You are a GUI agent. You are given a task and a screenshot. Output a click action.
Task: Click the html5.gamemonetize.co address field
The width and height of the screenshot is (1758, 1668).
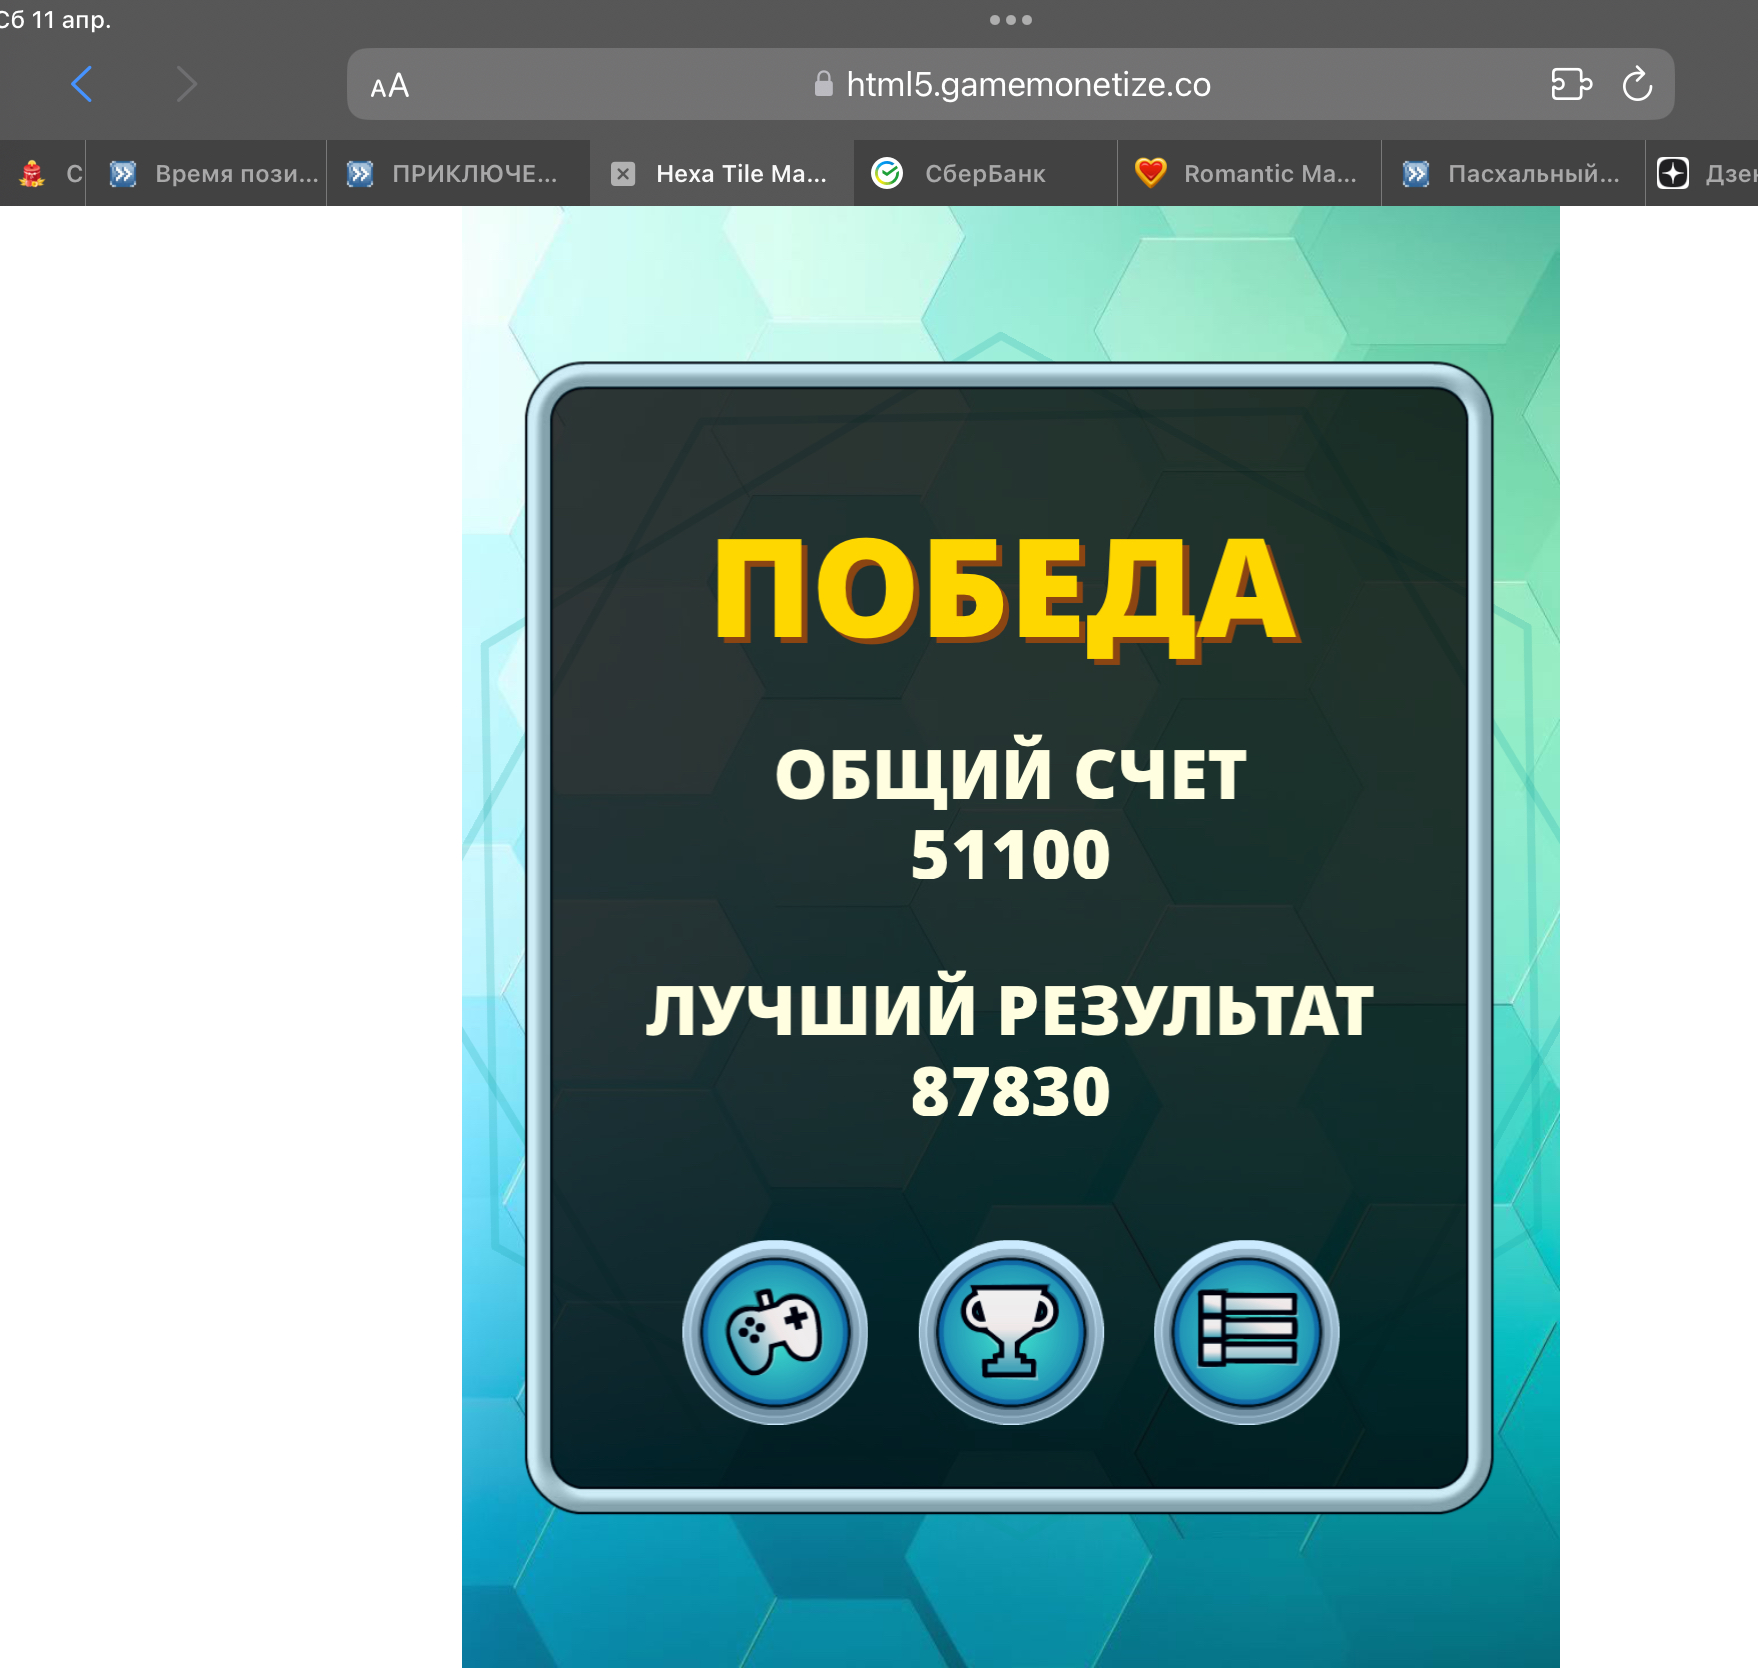[1028, 85]
